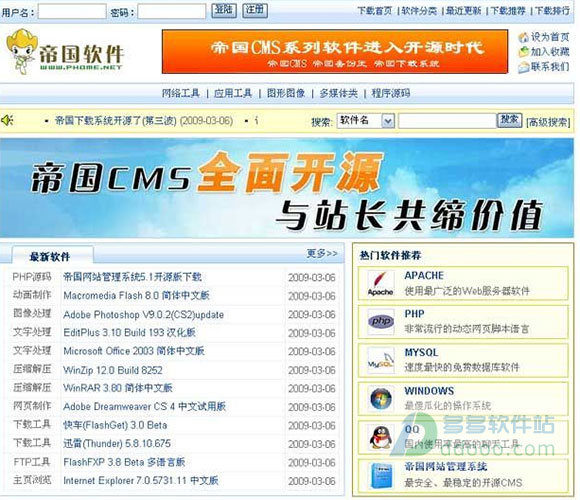Click the FTP工具 category label
Image resolution: width=580 pixels, height=500 pixels.
[32, 462]
